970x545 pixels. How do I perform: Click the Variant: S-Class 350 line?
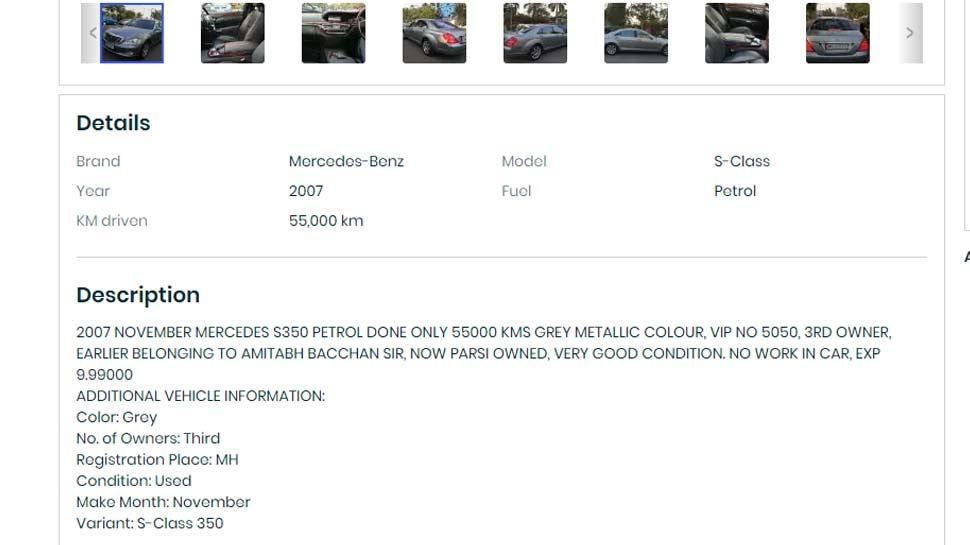pos(150,523)
